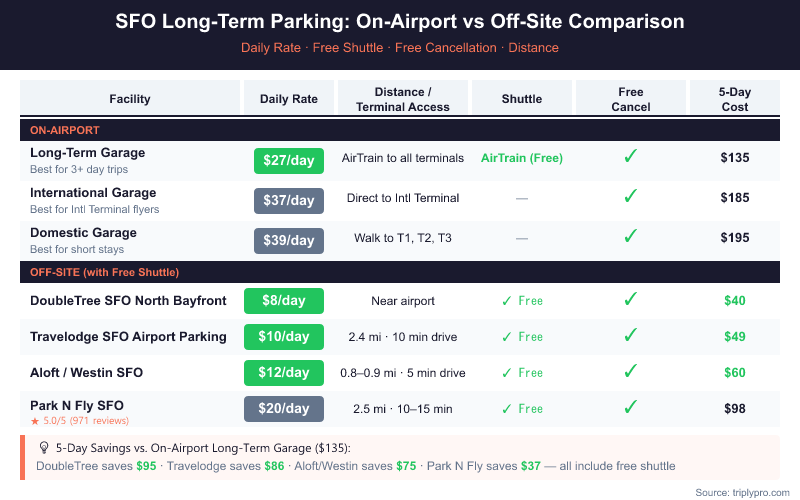Screen dimensions: 800x500
Task: Click Free Cancel checkmark for Long-Term Garage
Action: (x=630, y=157)
